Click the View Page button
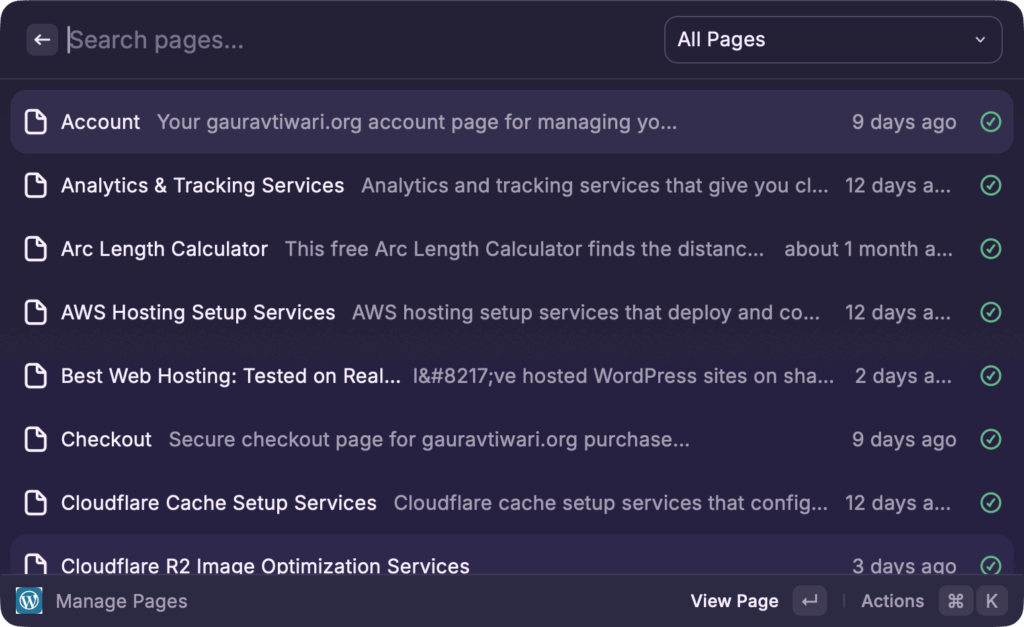1024x627 pixels. [x=734, y=600]
